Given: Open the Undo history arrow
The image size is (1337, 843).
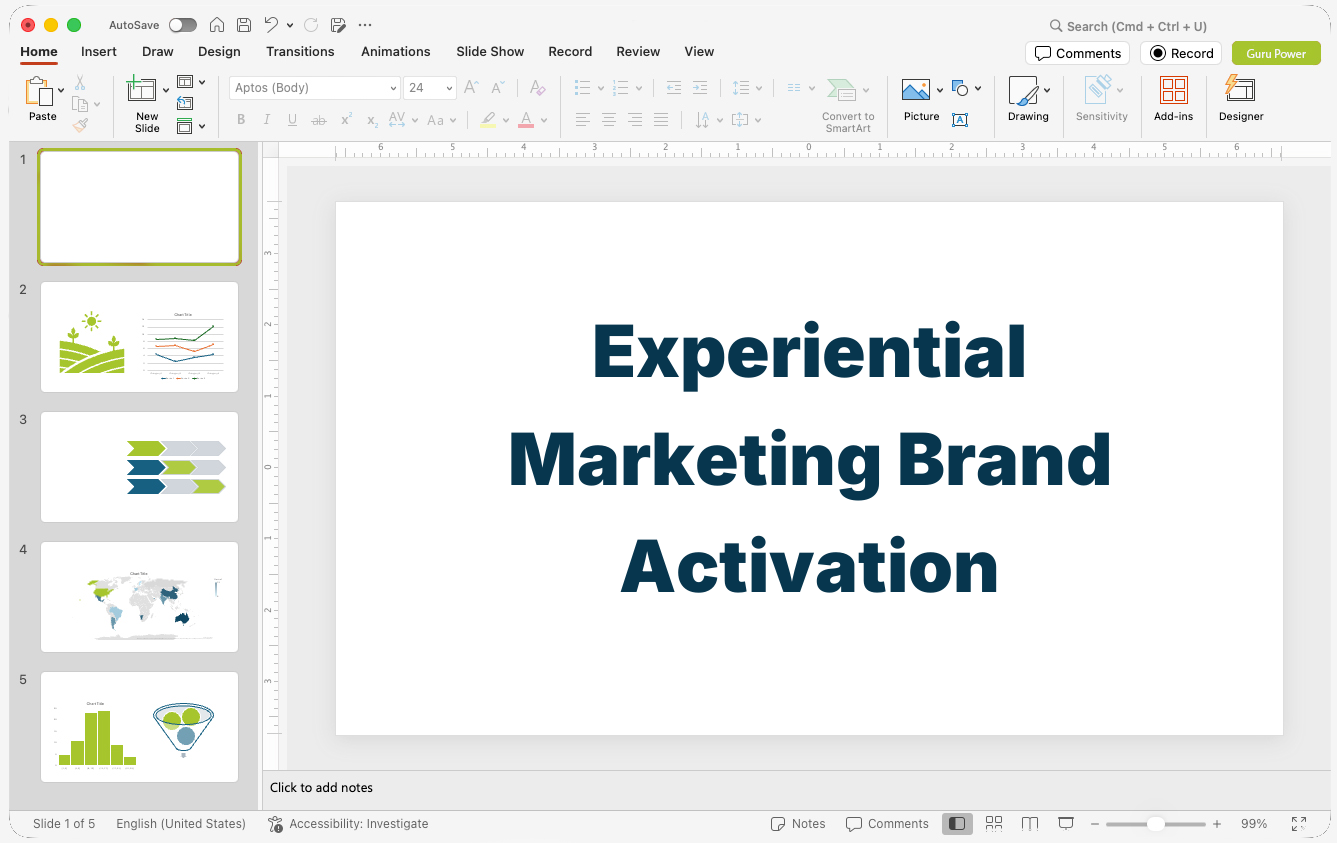Looking at the screenshot, I should [290, 25].
